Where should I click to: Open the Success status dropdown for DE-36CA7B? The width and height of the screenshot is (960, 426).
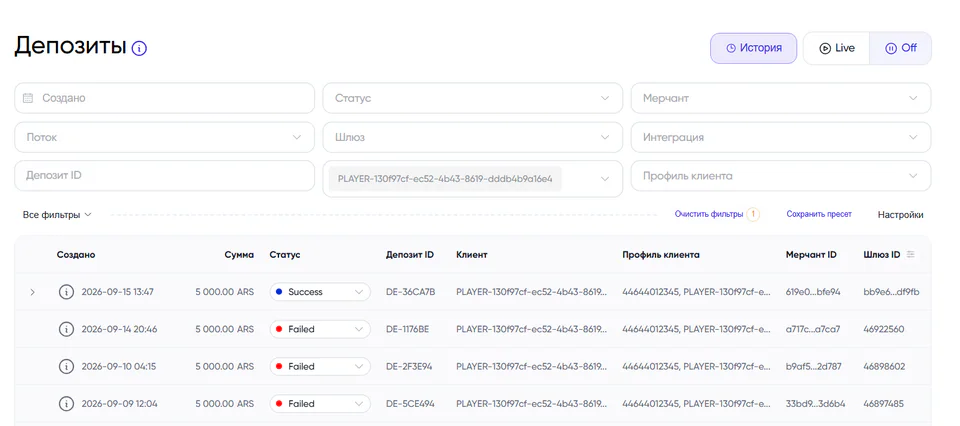point(320,292)
